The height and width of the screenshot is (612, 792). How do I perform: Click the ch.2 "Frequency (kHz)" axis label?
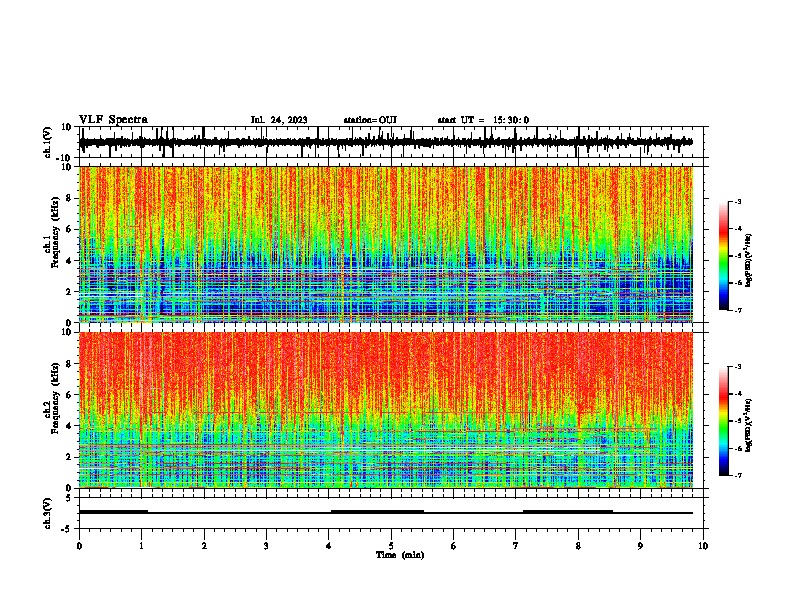[55, 398]
